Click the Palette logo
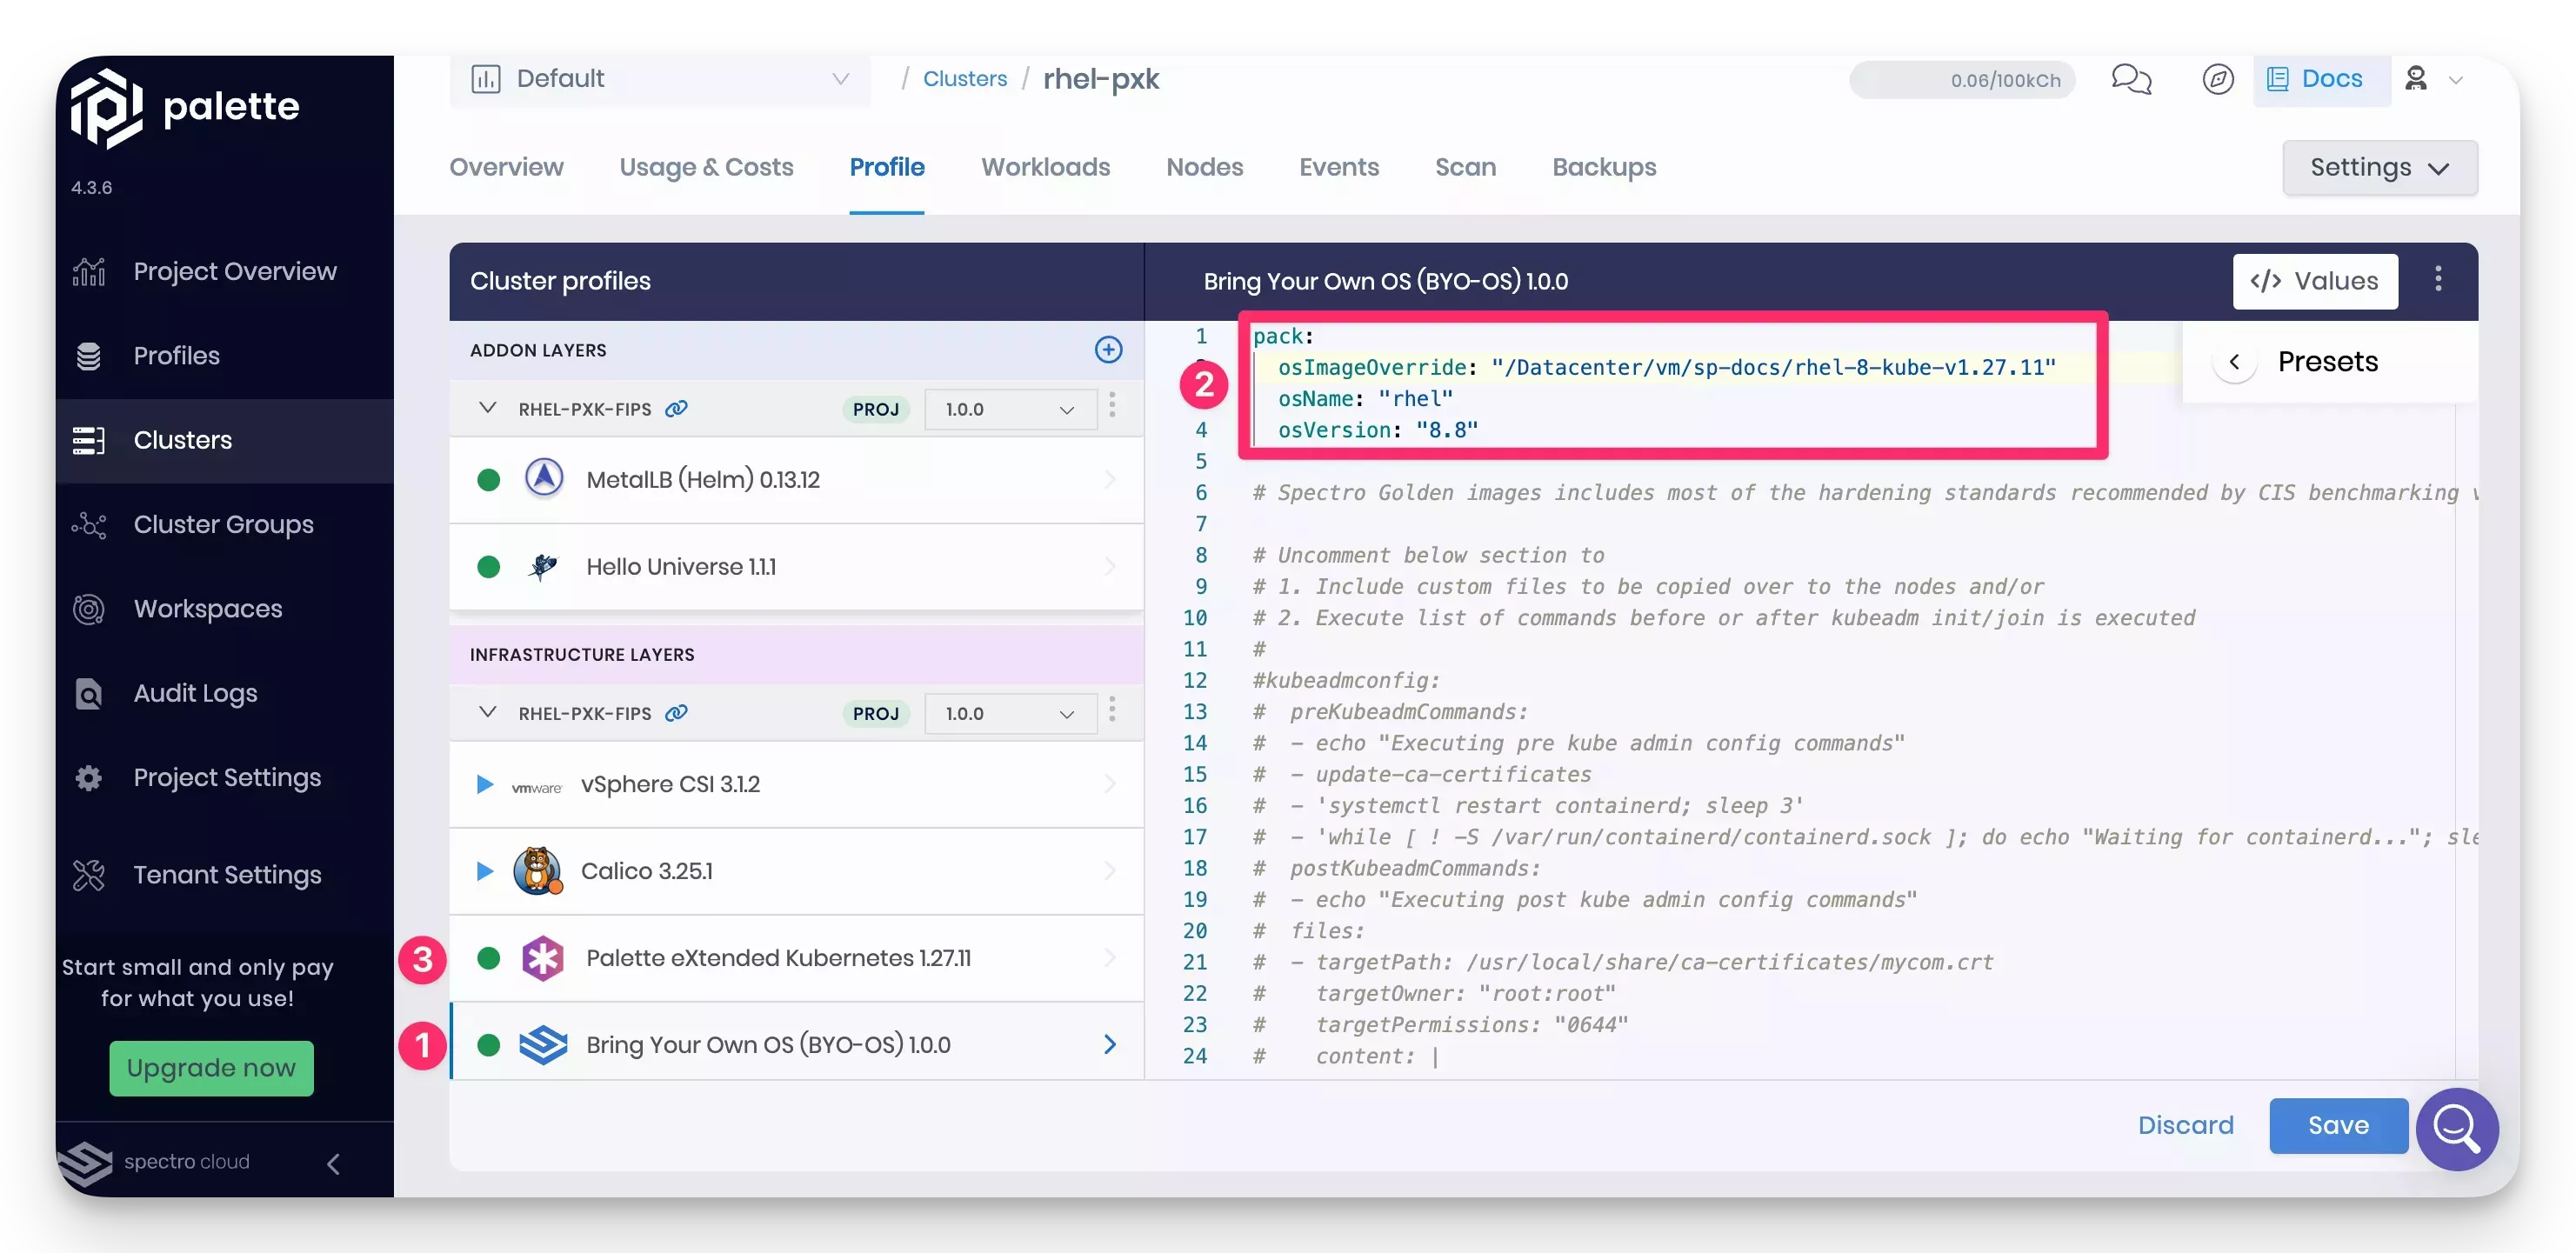 [185, 107]
